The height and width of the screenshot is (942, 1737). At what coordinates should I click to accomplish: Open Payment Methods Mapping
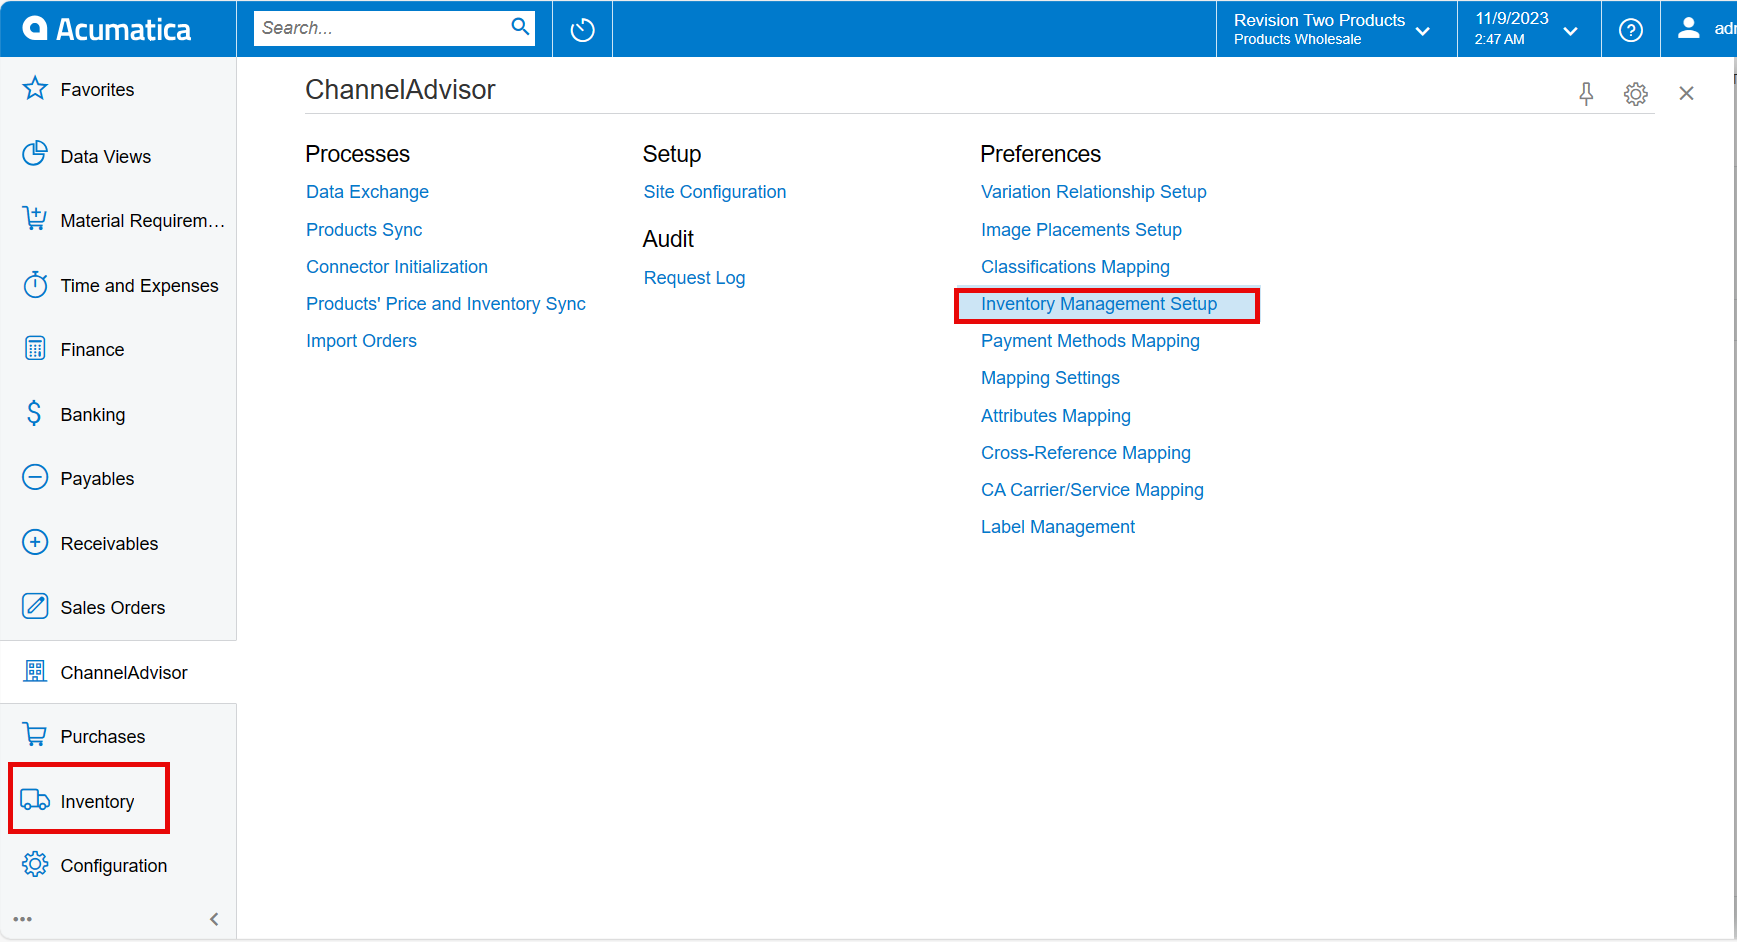coord(1090,341)
